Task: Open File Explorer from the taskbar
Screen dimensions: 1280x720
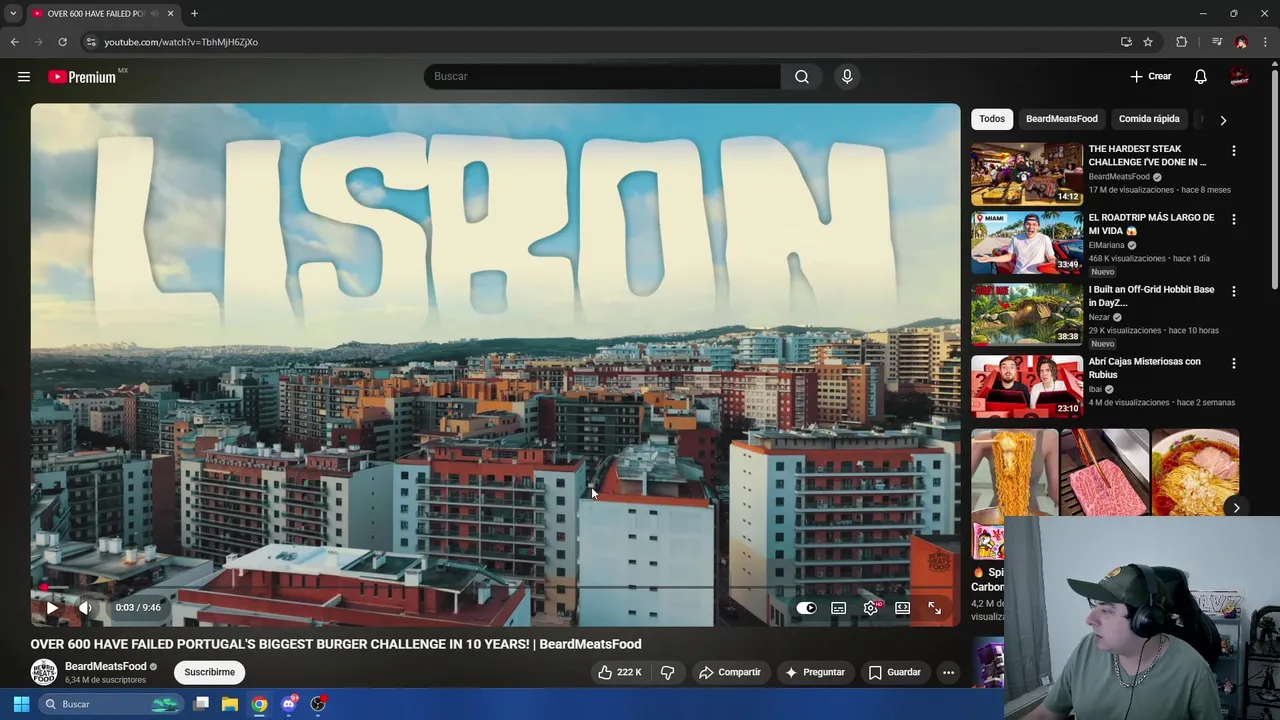Action: click(x=230, y=704)
